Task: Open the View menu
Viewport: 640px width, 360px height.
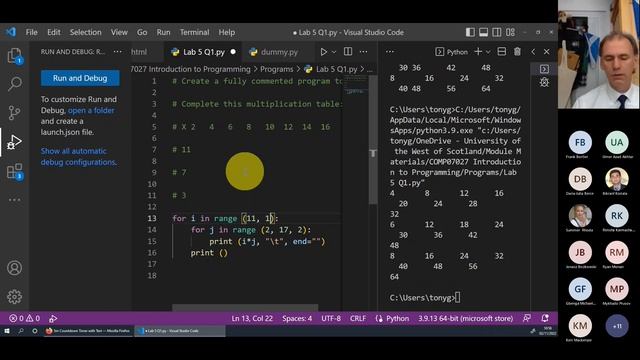Action: coord(119,32)
